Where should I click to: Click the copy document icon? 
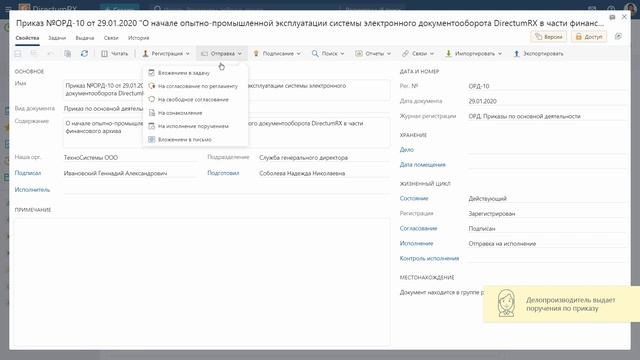click(68, 53)
